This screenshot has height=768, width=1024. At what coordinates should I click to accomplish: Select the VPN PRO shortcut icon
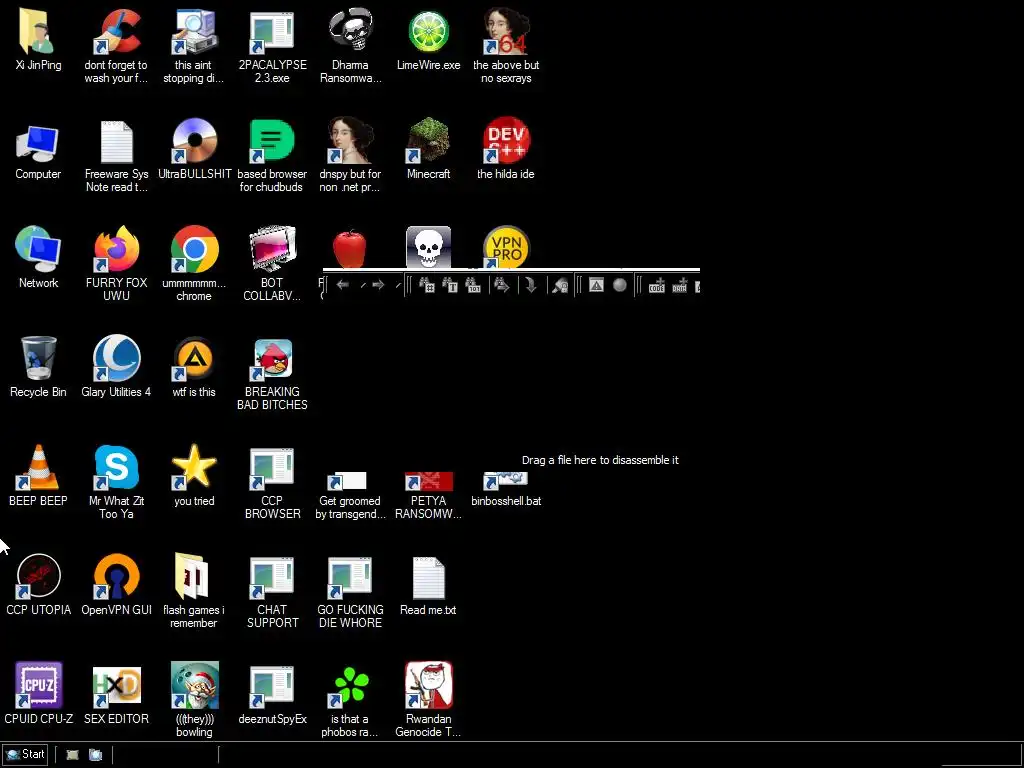pos(506,247)
